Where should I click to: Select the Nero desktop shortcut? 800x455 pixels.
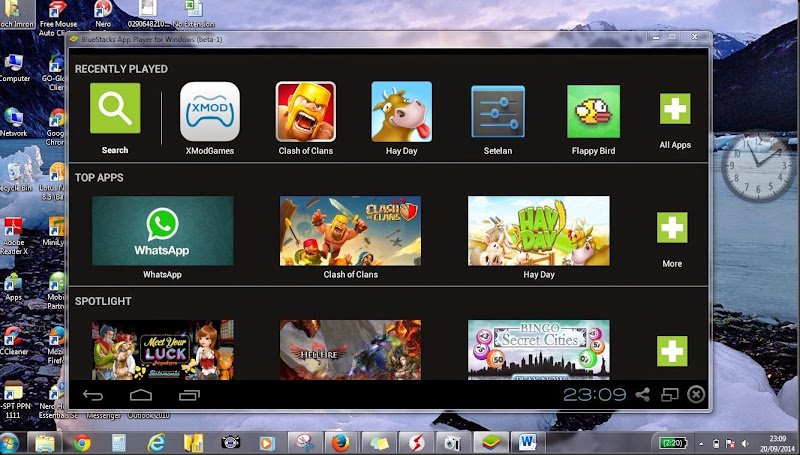[103, 14]
